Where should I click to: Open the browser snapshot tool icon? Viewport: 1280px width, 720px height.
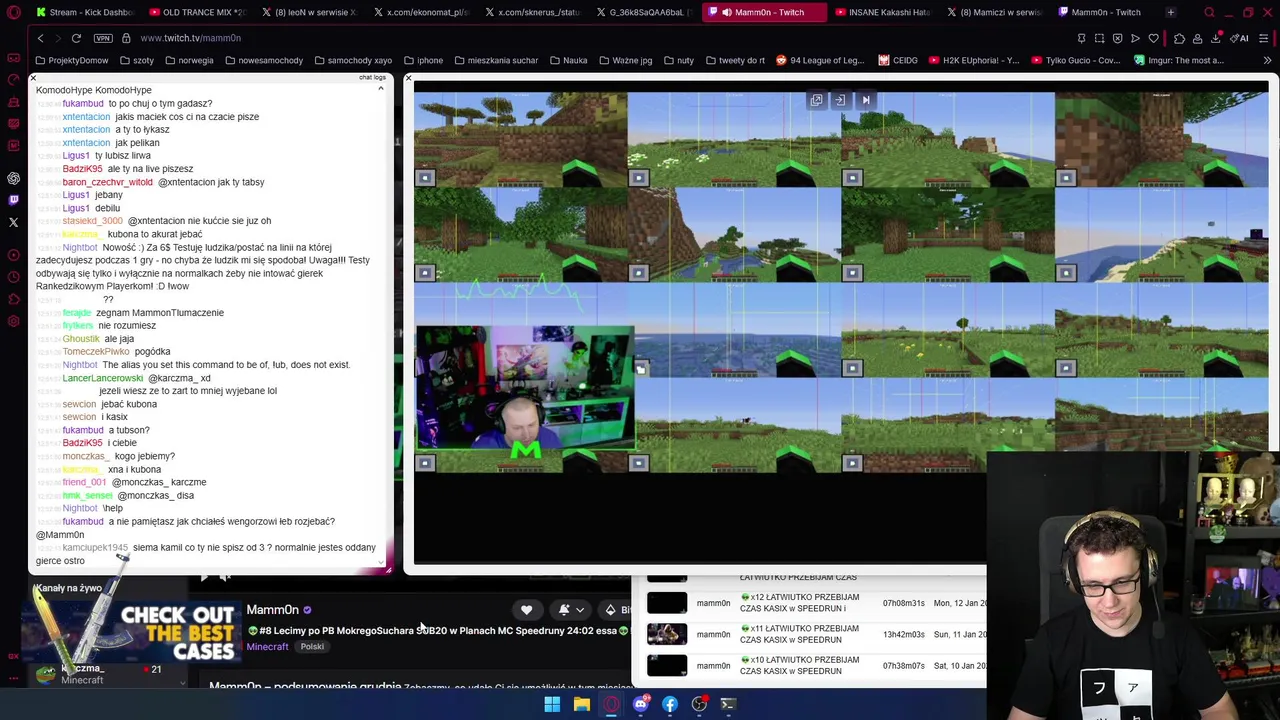[x=1099, y=38]
